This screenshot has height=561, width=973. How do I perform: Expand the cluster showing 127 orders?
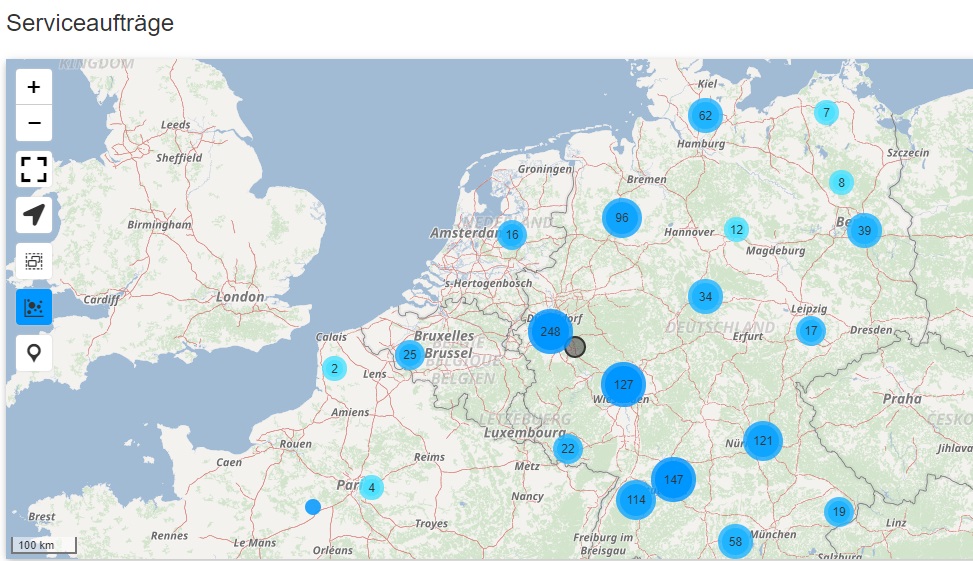(x=623, y=384)
